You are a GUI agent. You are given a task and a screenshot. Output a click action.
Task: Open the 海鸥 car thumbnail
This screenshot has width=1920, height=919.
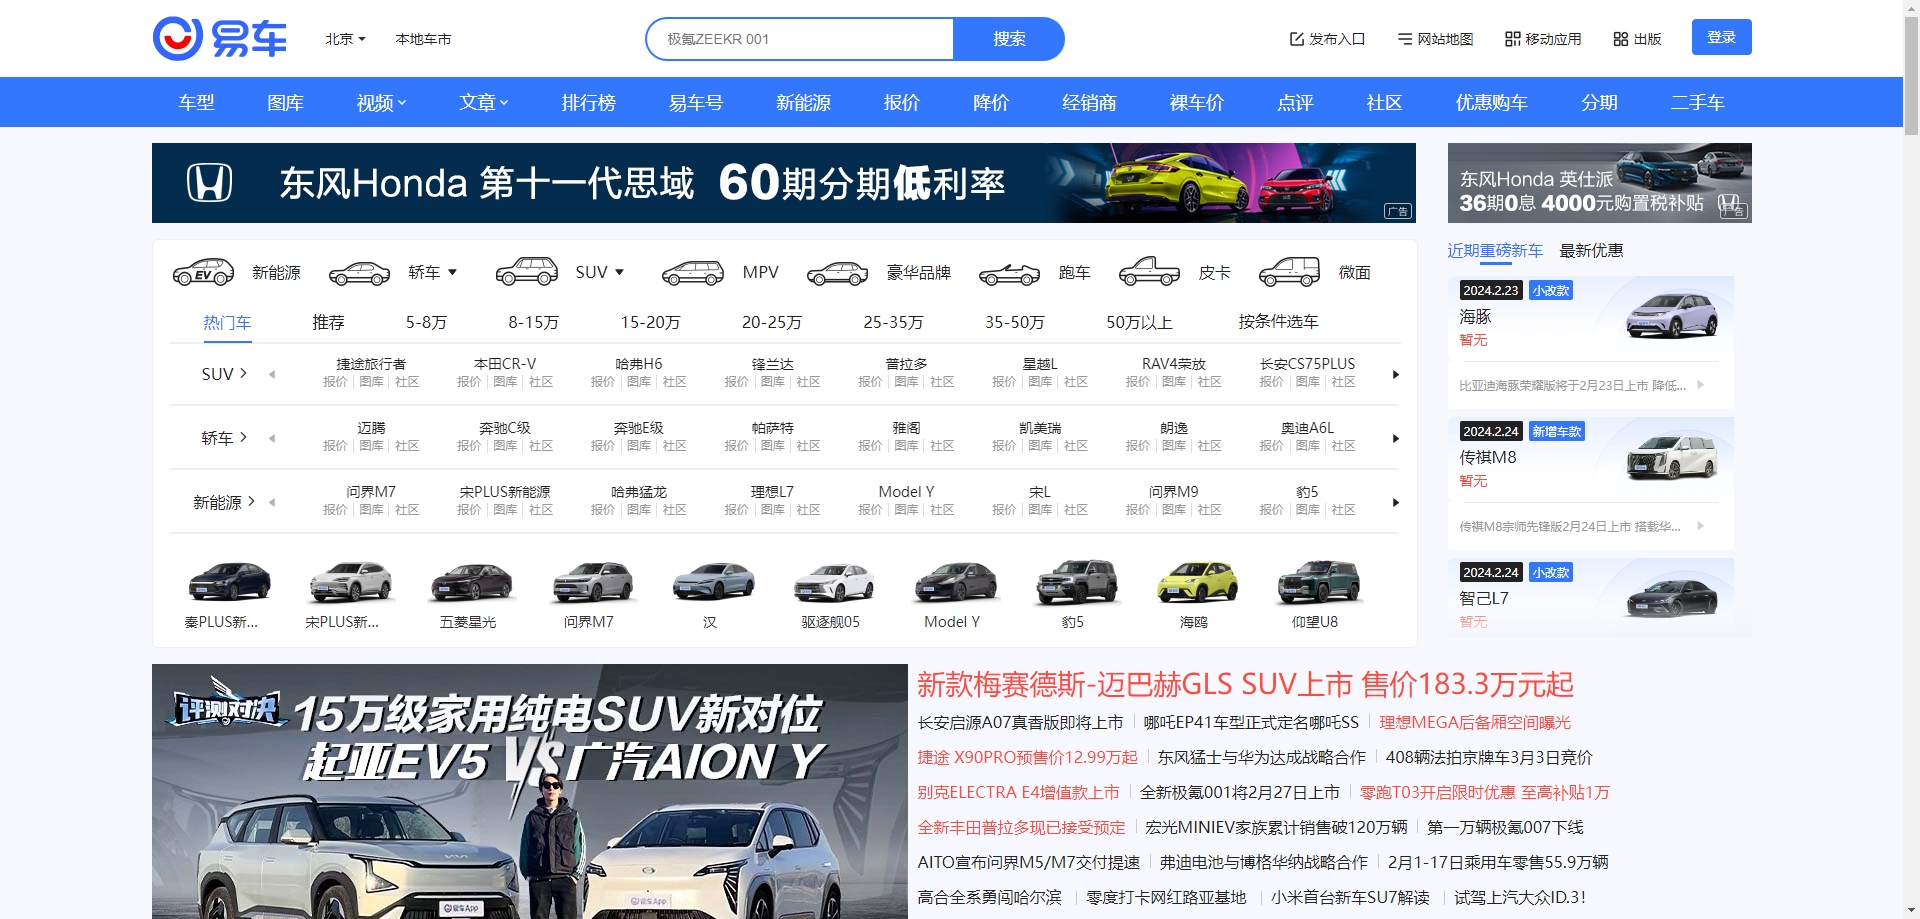1197,582
